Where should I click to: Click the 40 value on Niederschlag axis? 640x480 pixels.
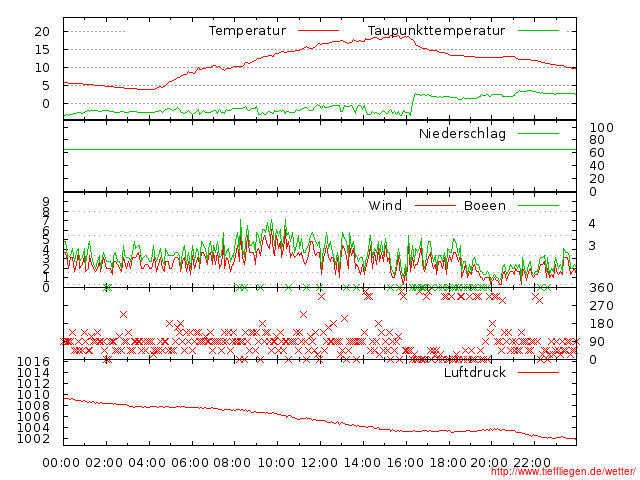597,166
